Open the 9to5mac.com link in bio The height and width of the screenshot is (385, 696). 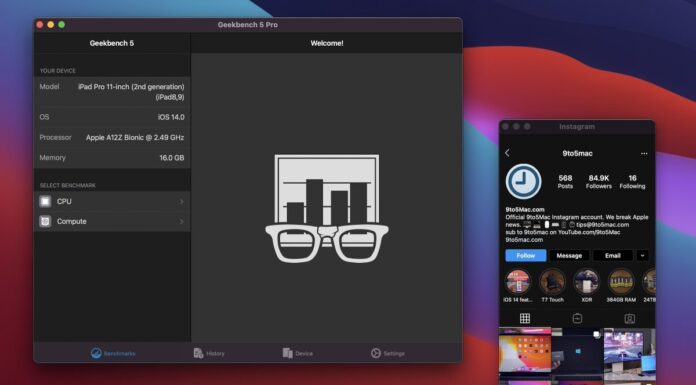click(524, 240)
